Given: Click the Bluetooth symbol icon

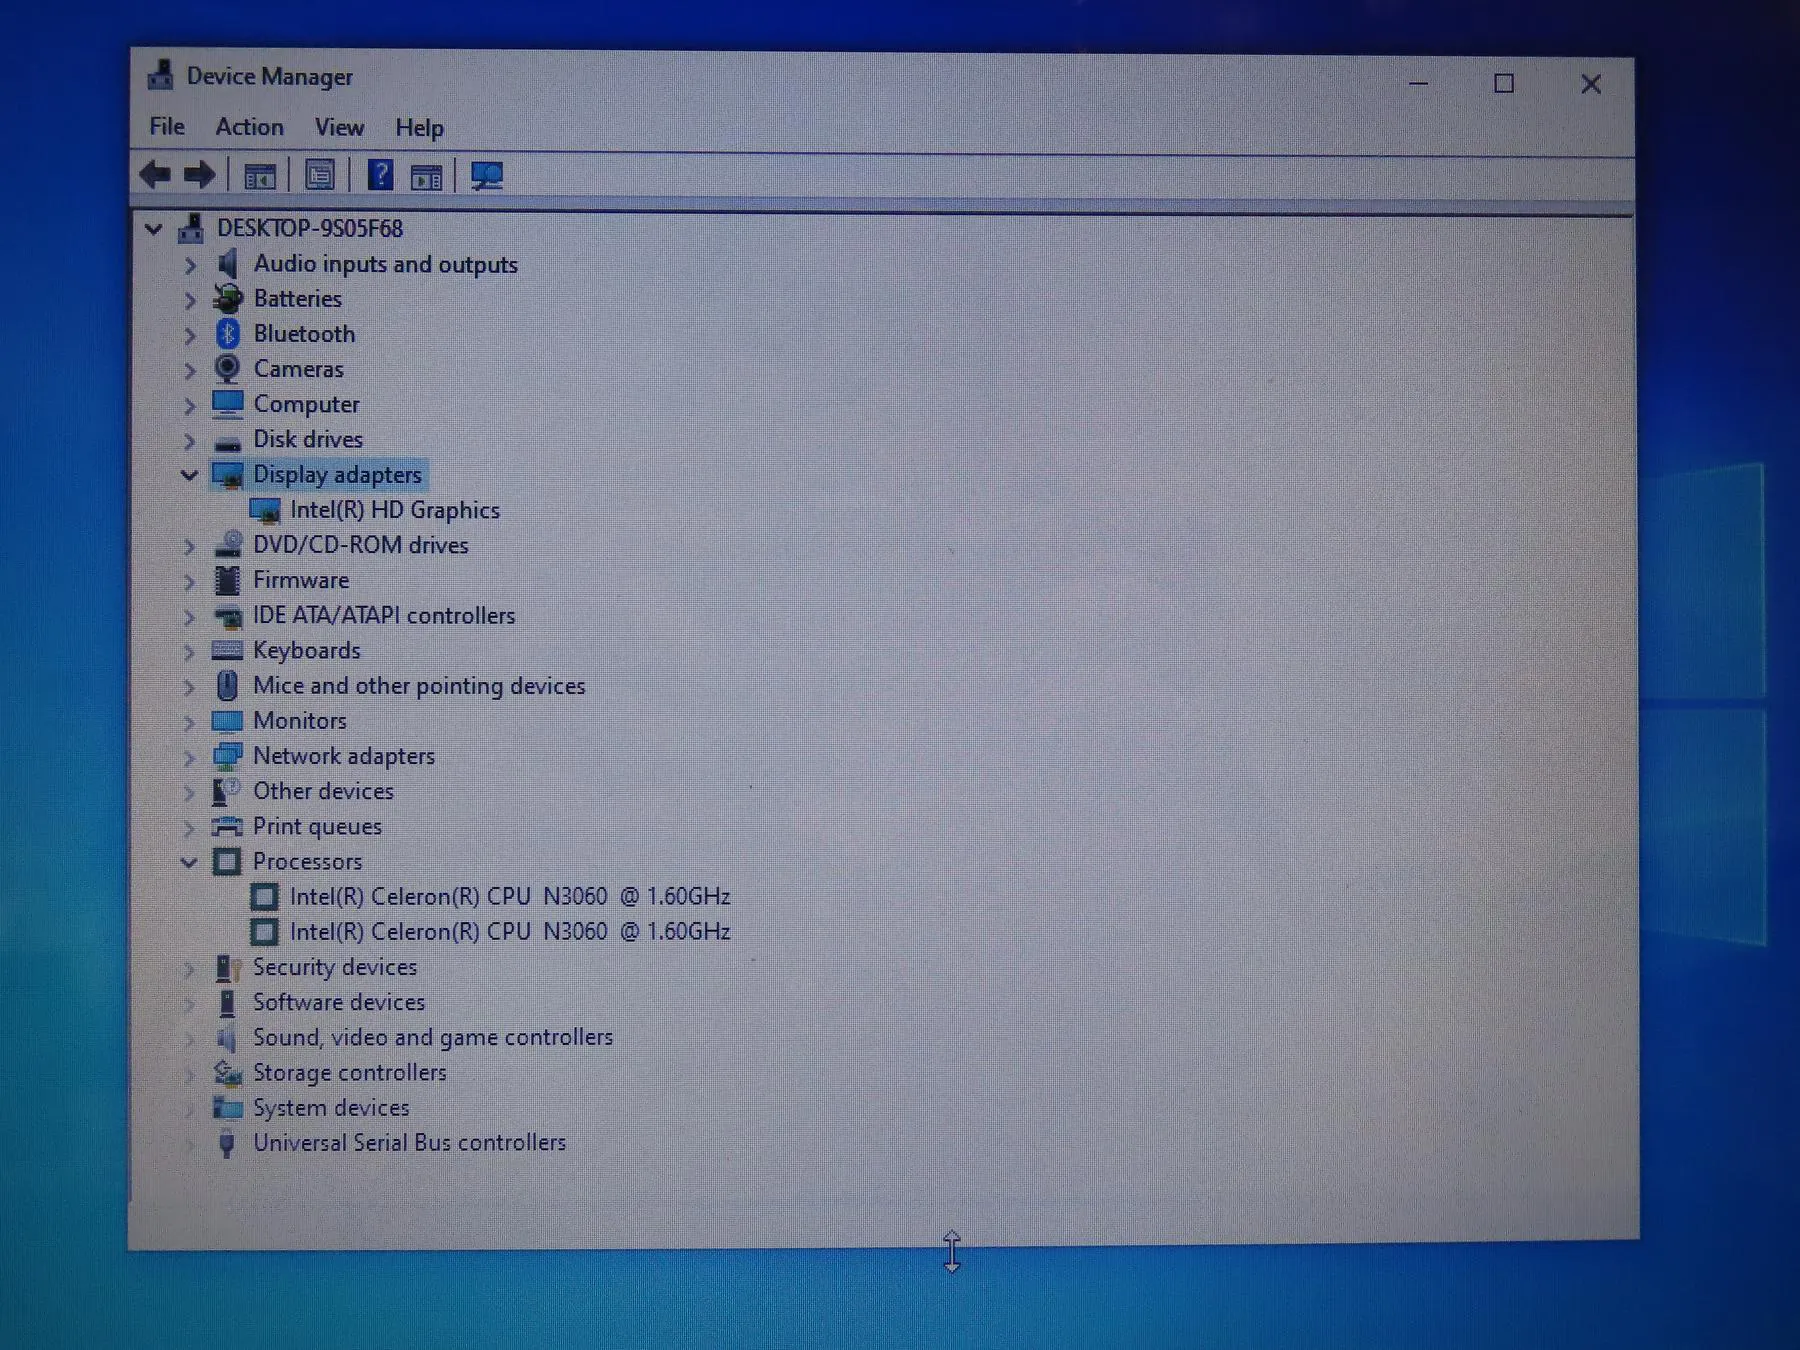Looking at the screenshot, I should [x=228, y=334].
